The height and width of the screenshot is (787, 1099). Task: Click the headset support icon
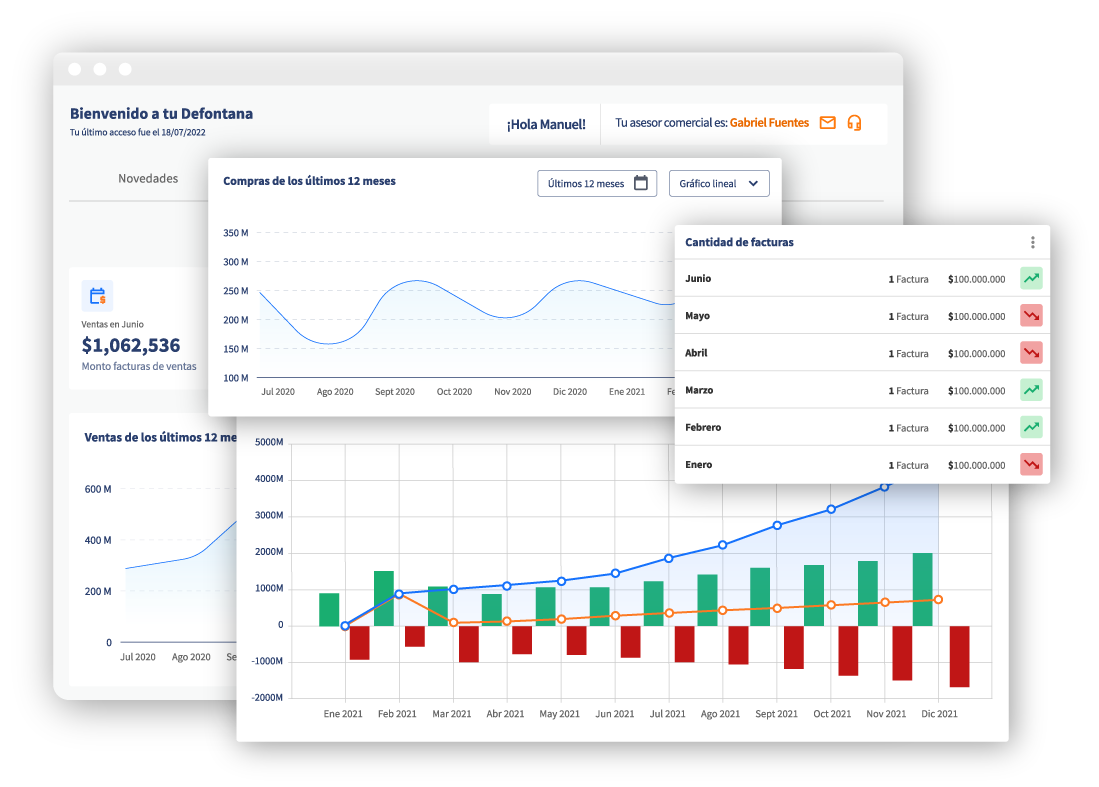click(x=853, y=123)
